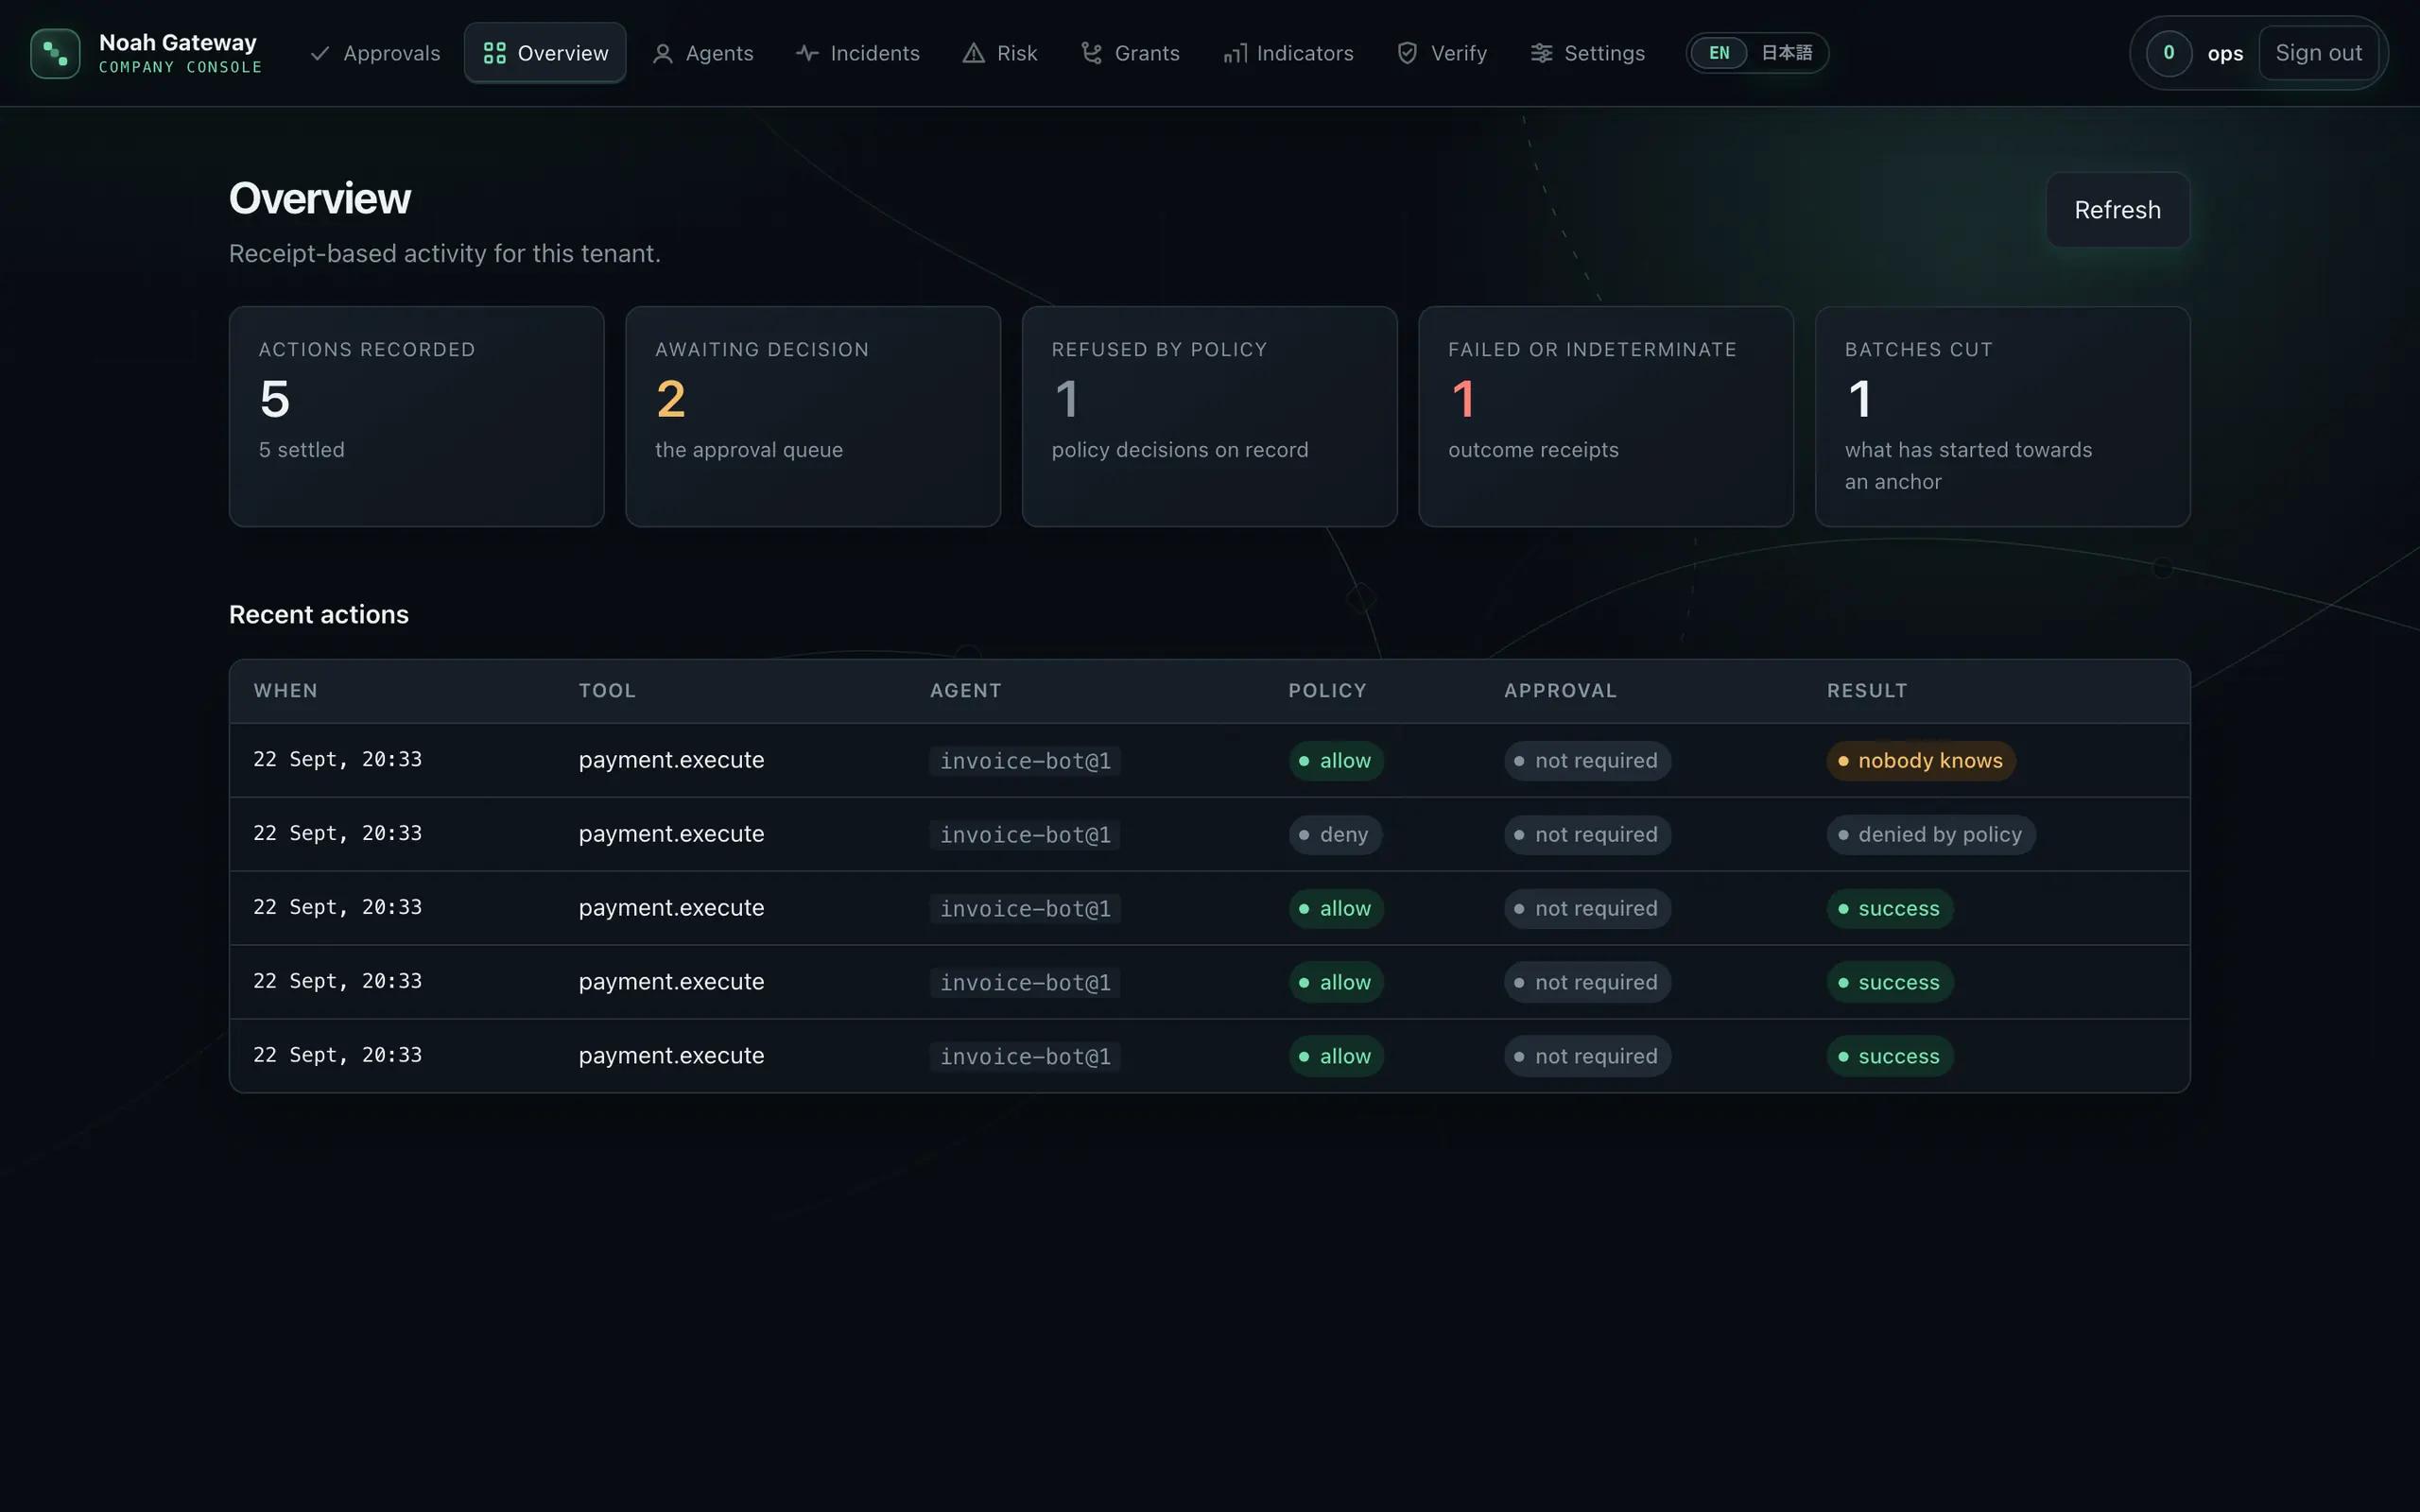Click the Approvals checkmark icon
Screen dimensions: 2420x1512
coord(320,53)
